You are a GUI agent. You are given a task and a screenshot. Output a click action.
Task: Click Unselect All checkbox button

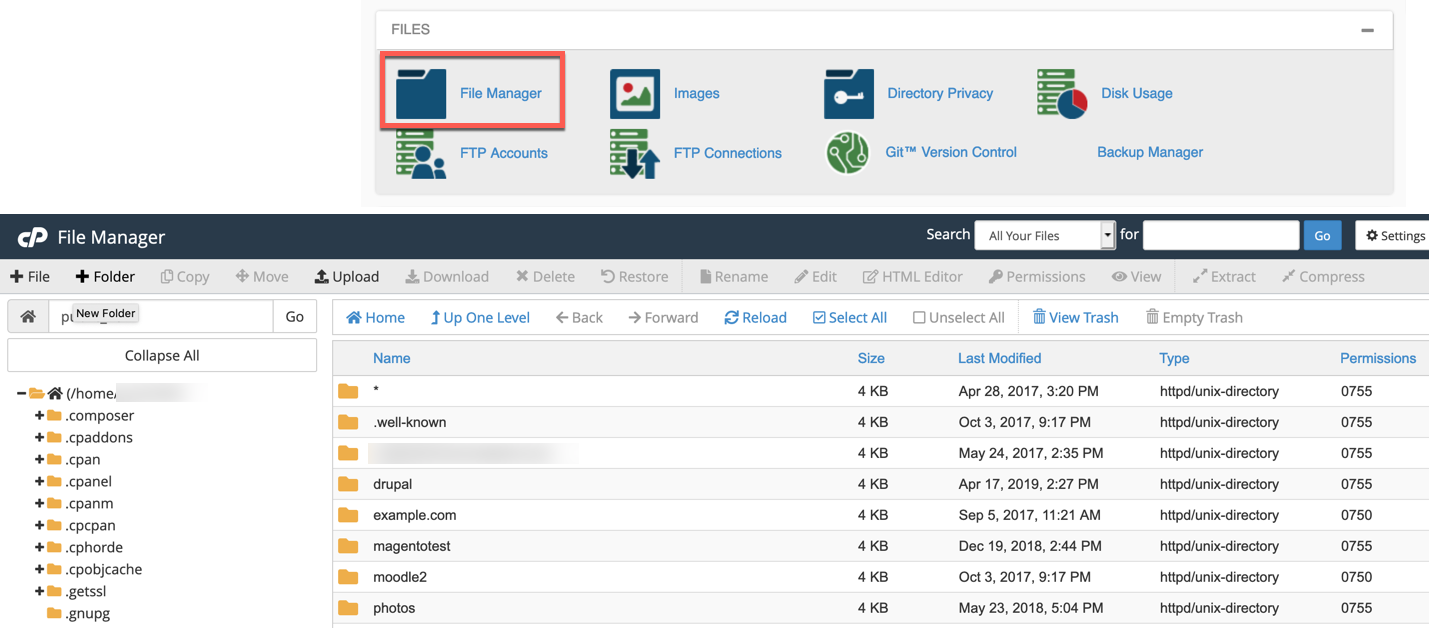tap(958, 318)
